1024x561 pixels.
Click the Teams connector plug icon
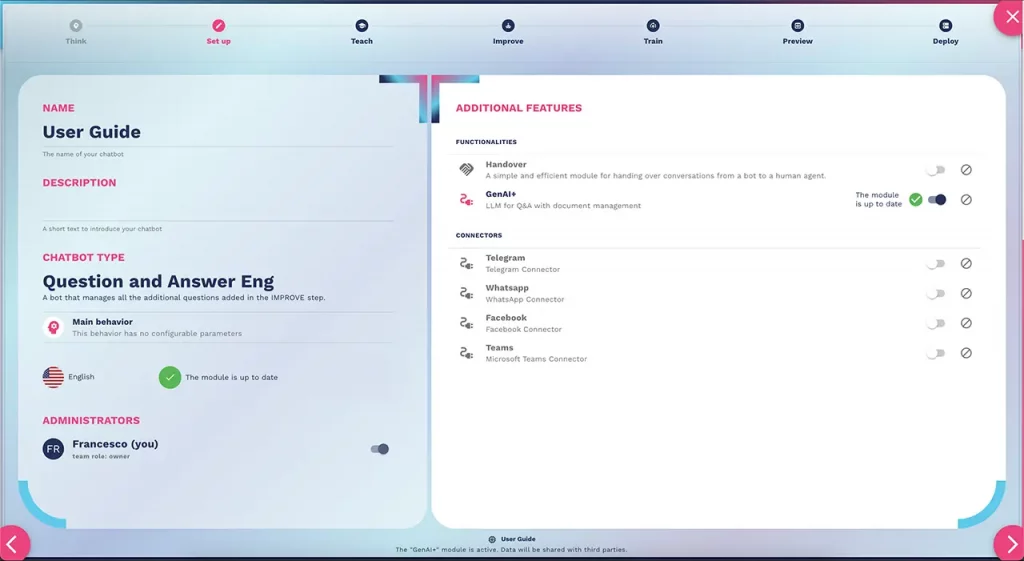(x=466, y=353)
